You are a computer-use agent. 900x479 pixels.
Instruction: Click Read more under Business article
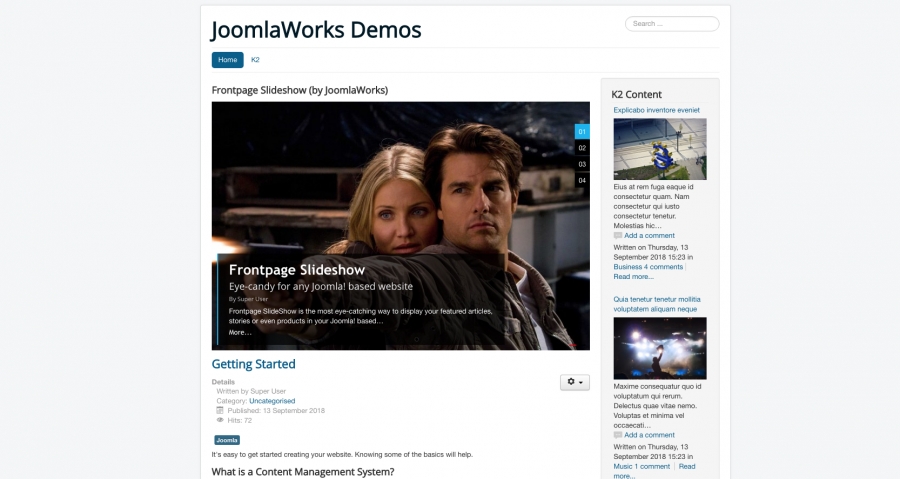(x=633, y=277)
